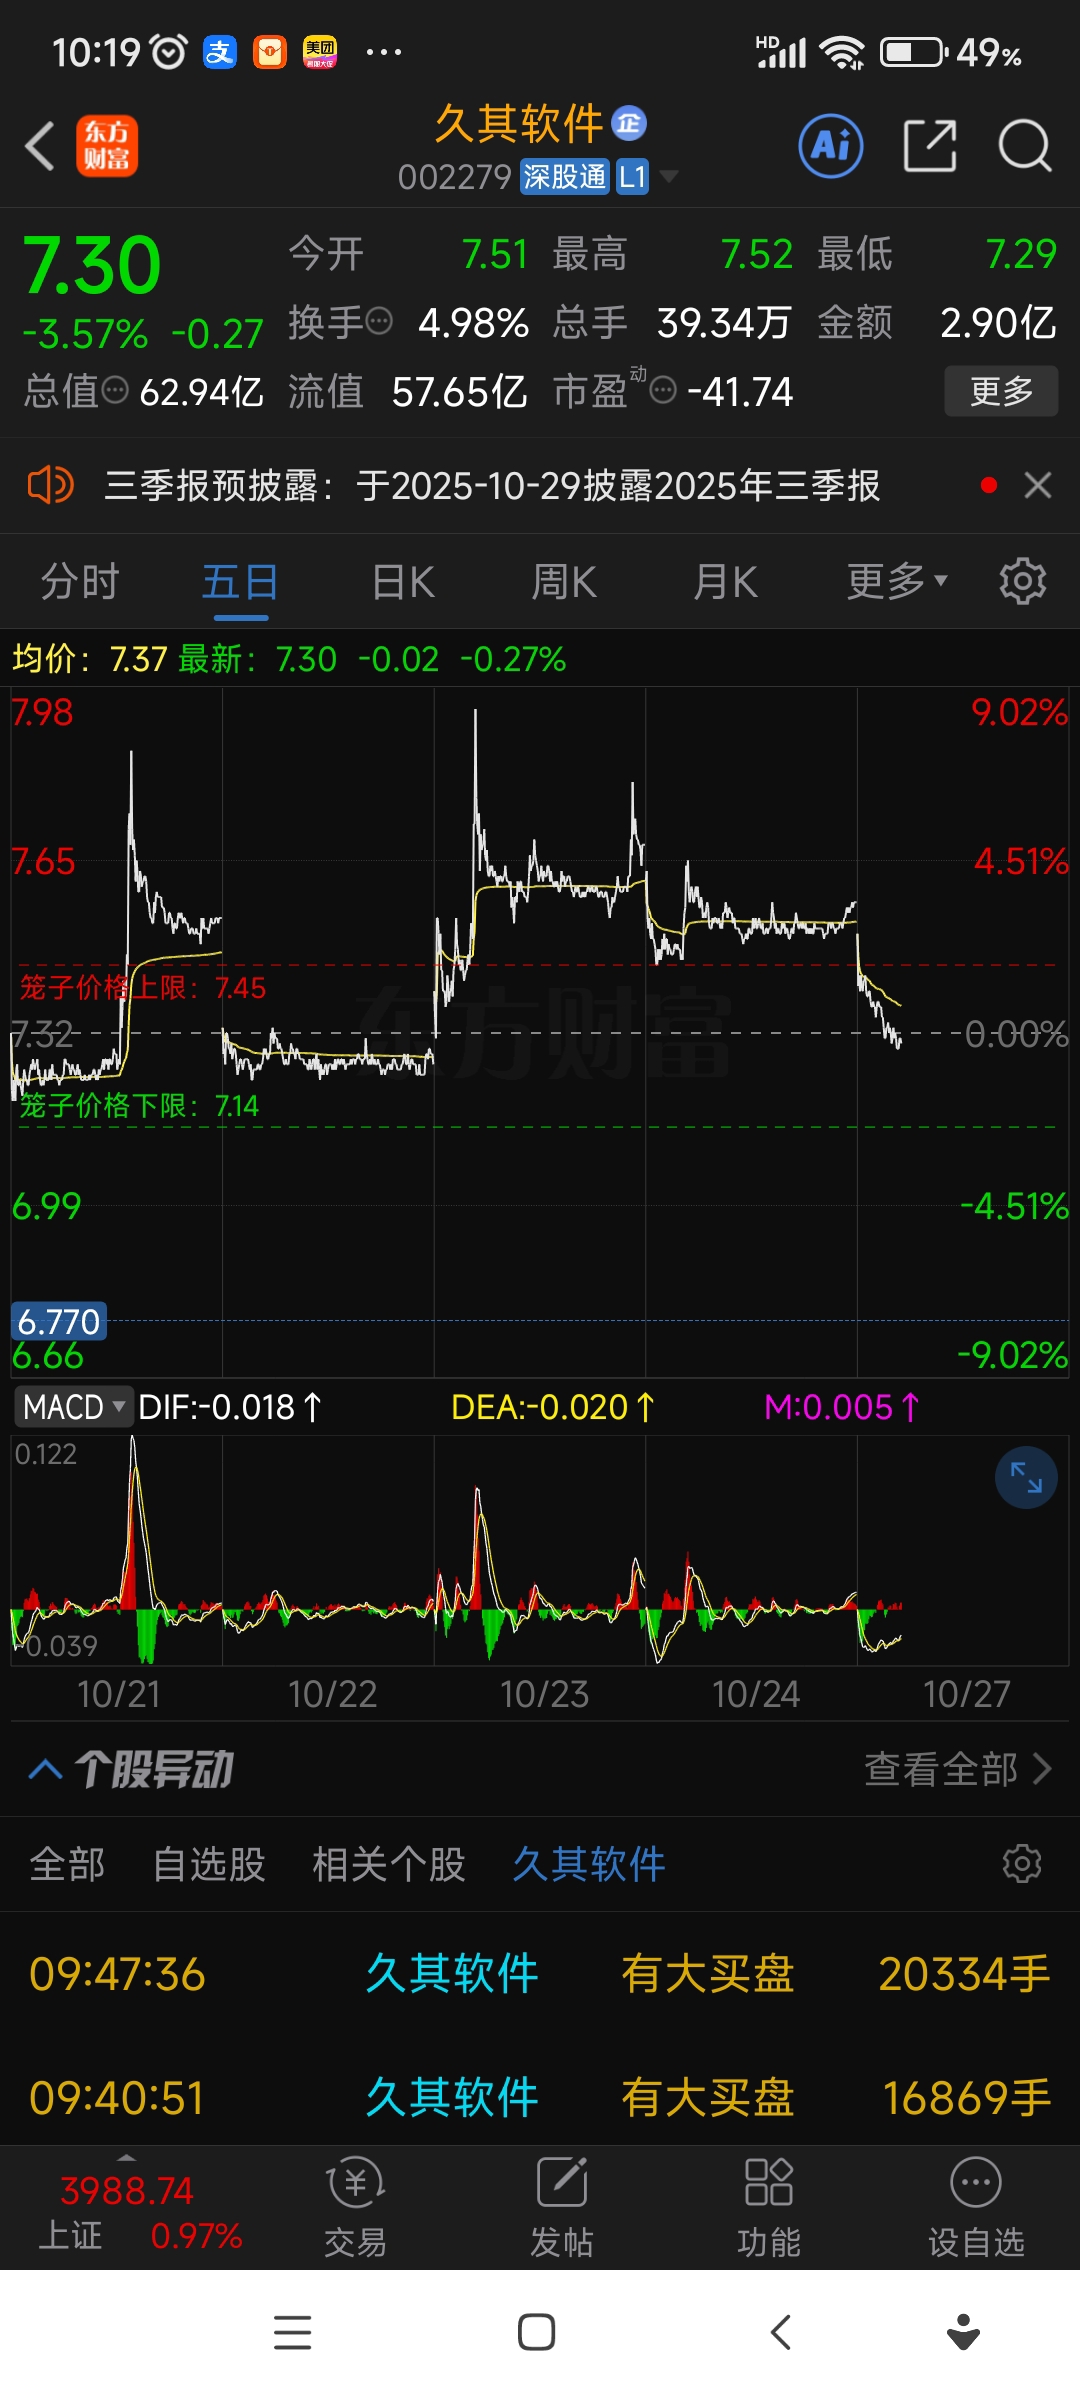1080x2400 pixels.
Task: Tap Android home button
Action: (537, 2332)
